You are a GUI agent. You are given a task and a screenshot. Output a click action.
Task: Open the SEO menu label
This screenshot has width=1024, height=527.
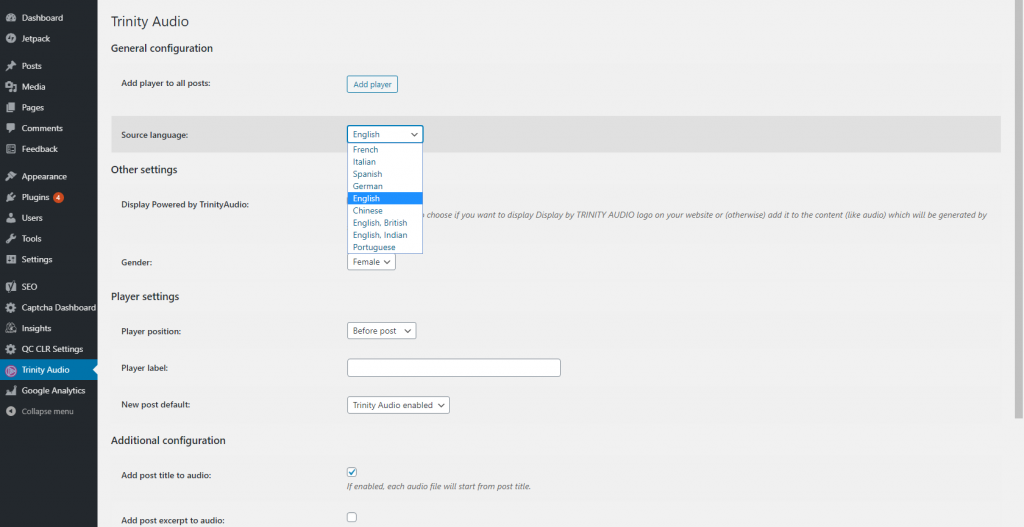[x=29, y=287]
